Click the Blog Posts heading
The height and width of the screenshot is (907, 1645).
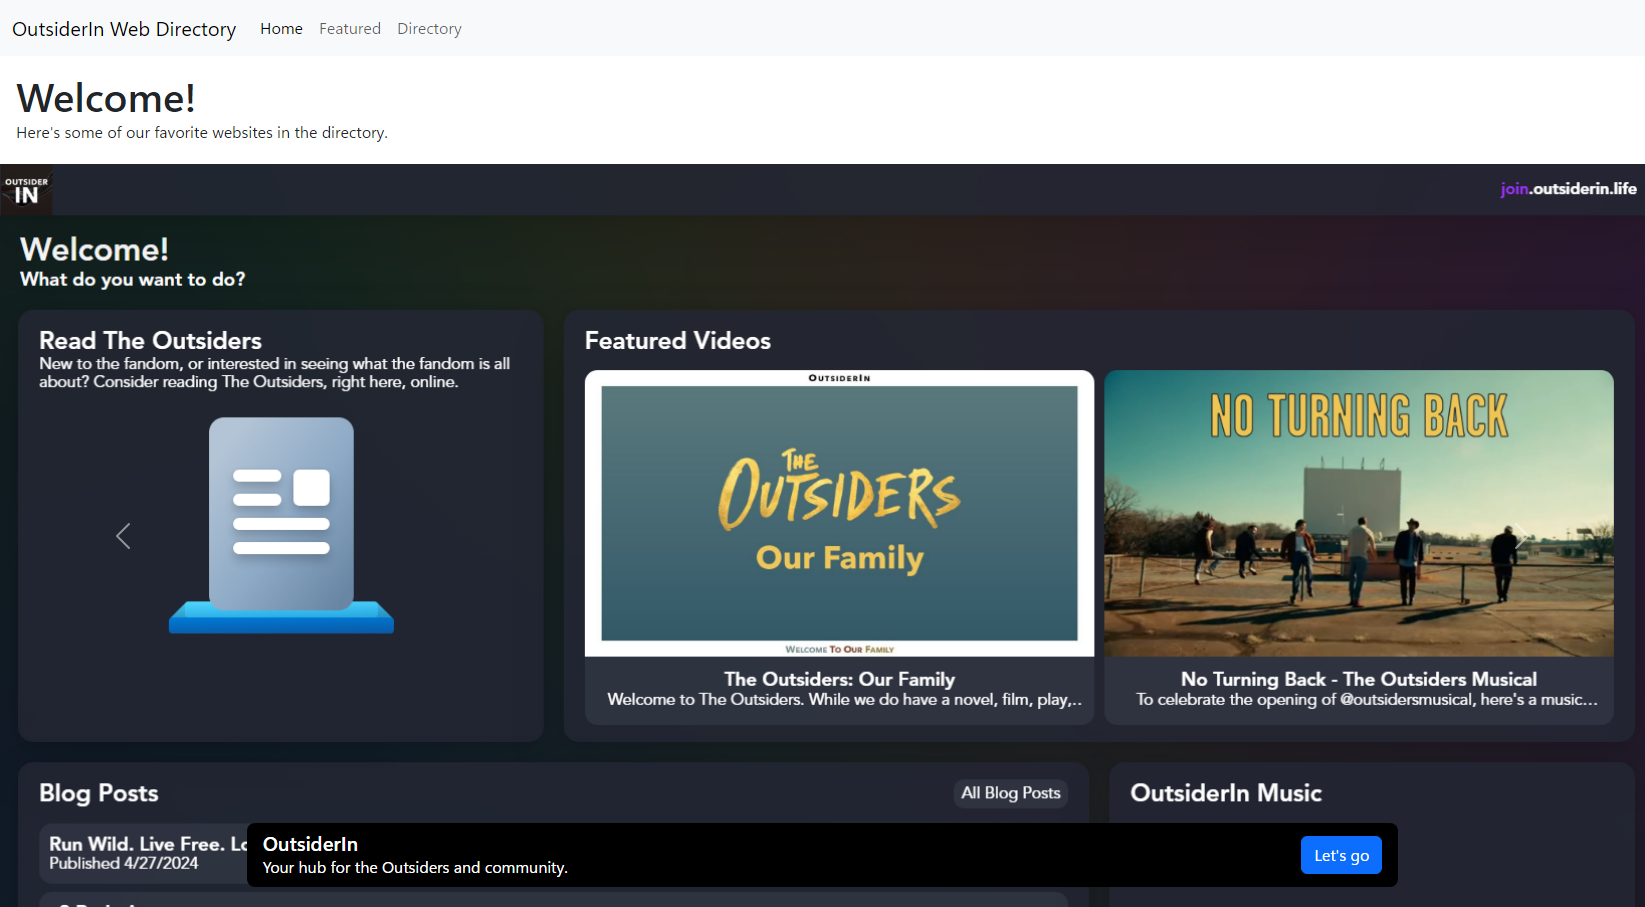(98, 792)
